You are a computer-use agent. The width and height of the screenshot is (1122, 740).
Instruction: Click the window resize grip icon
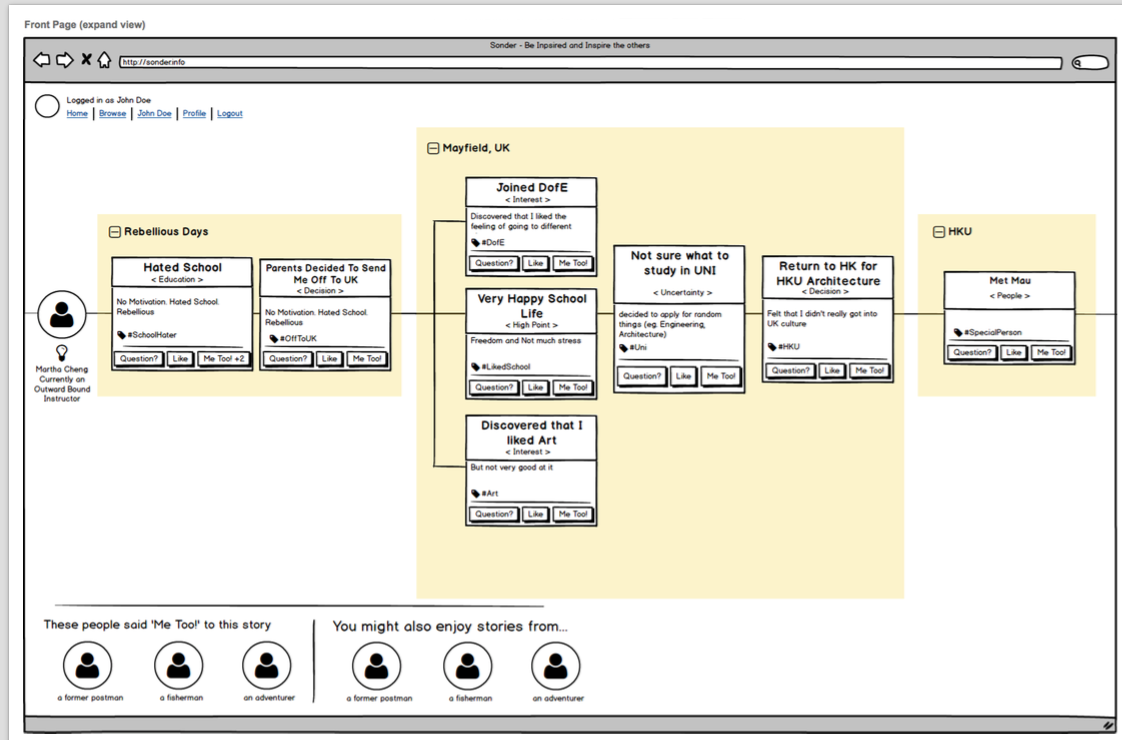click(1108, 725)
